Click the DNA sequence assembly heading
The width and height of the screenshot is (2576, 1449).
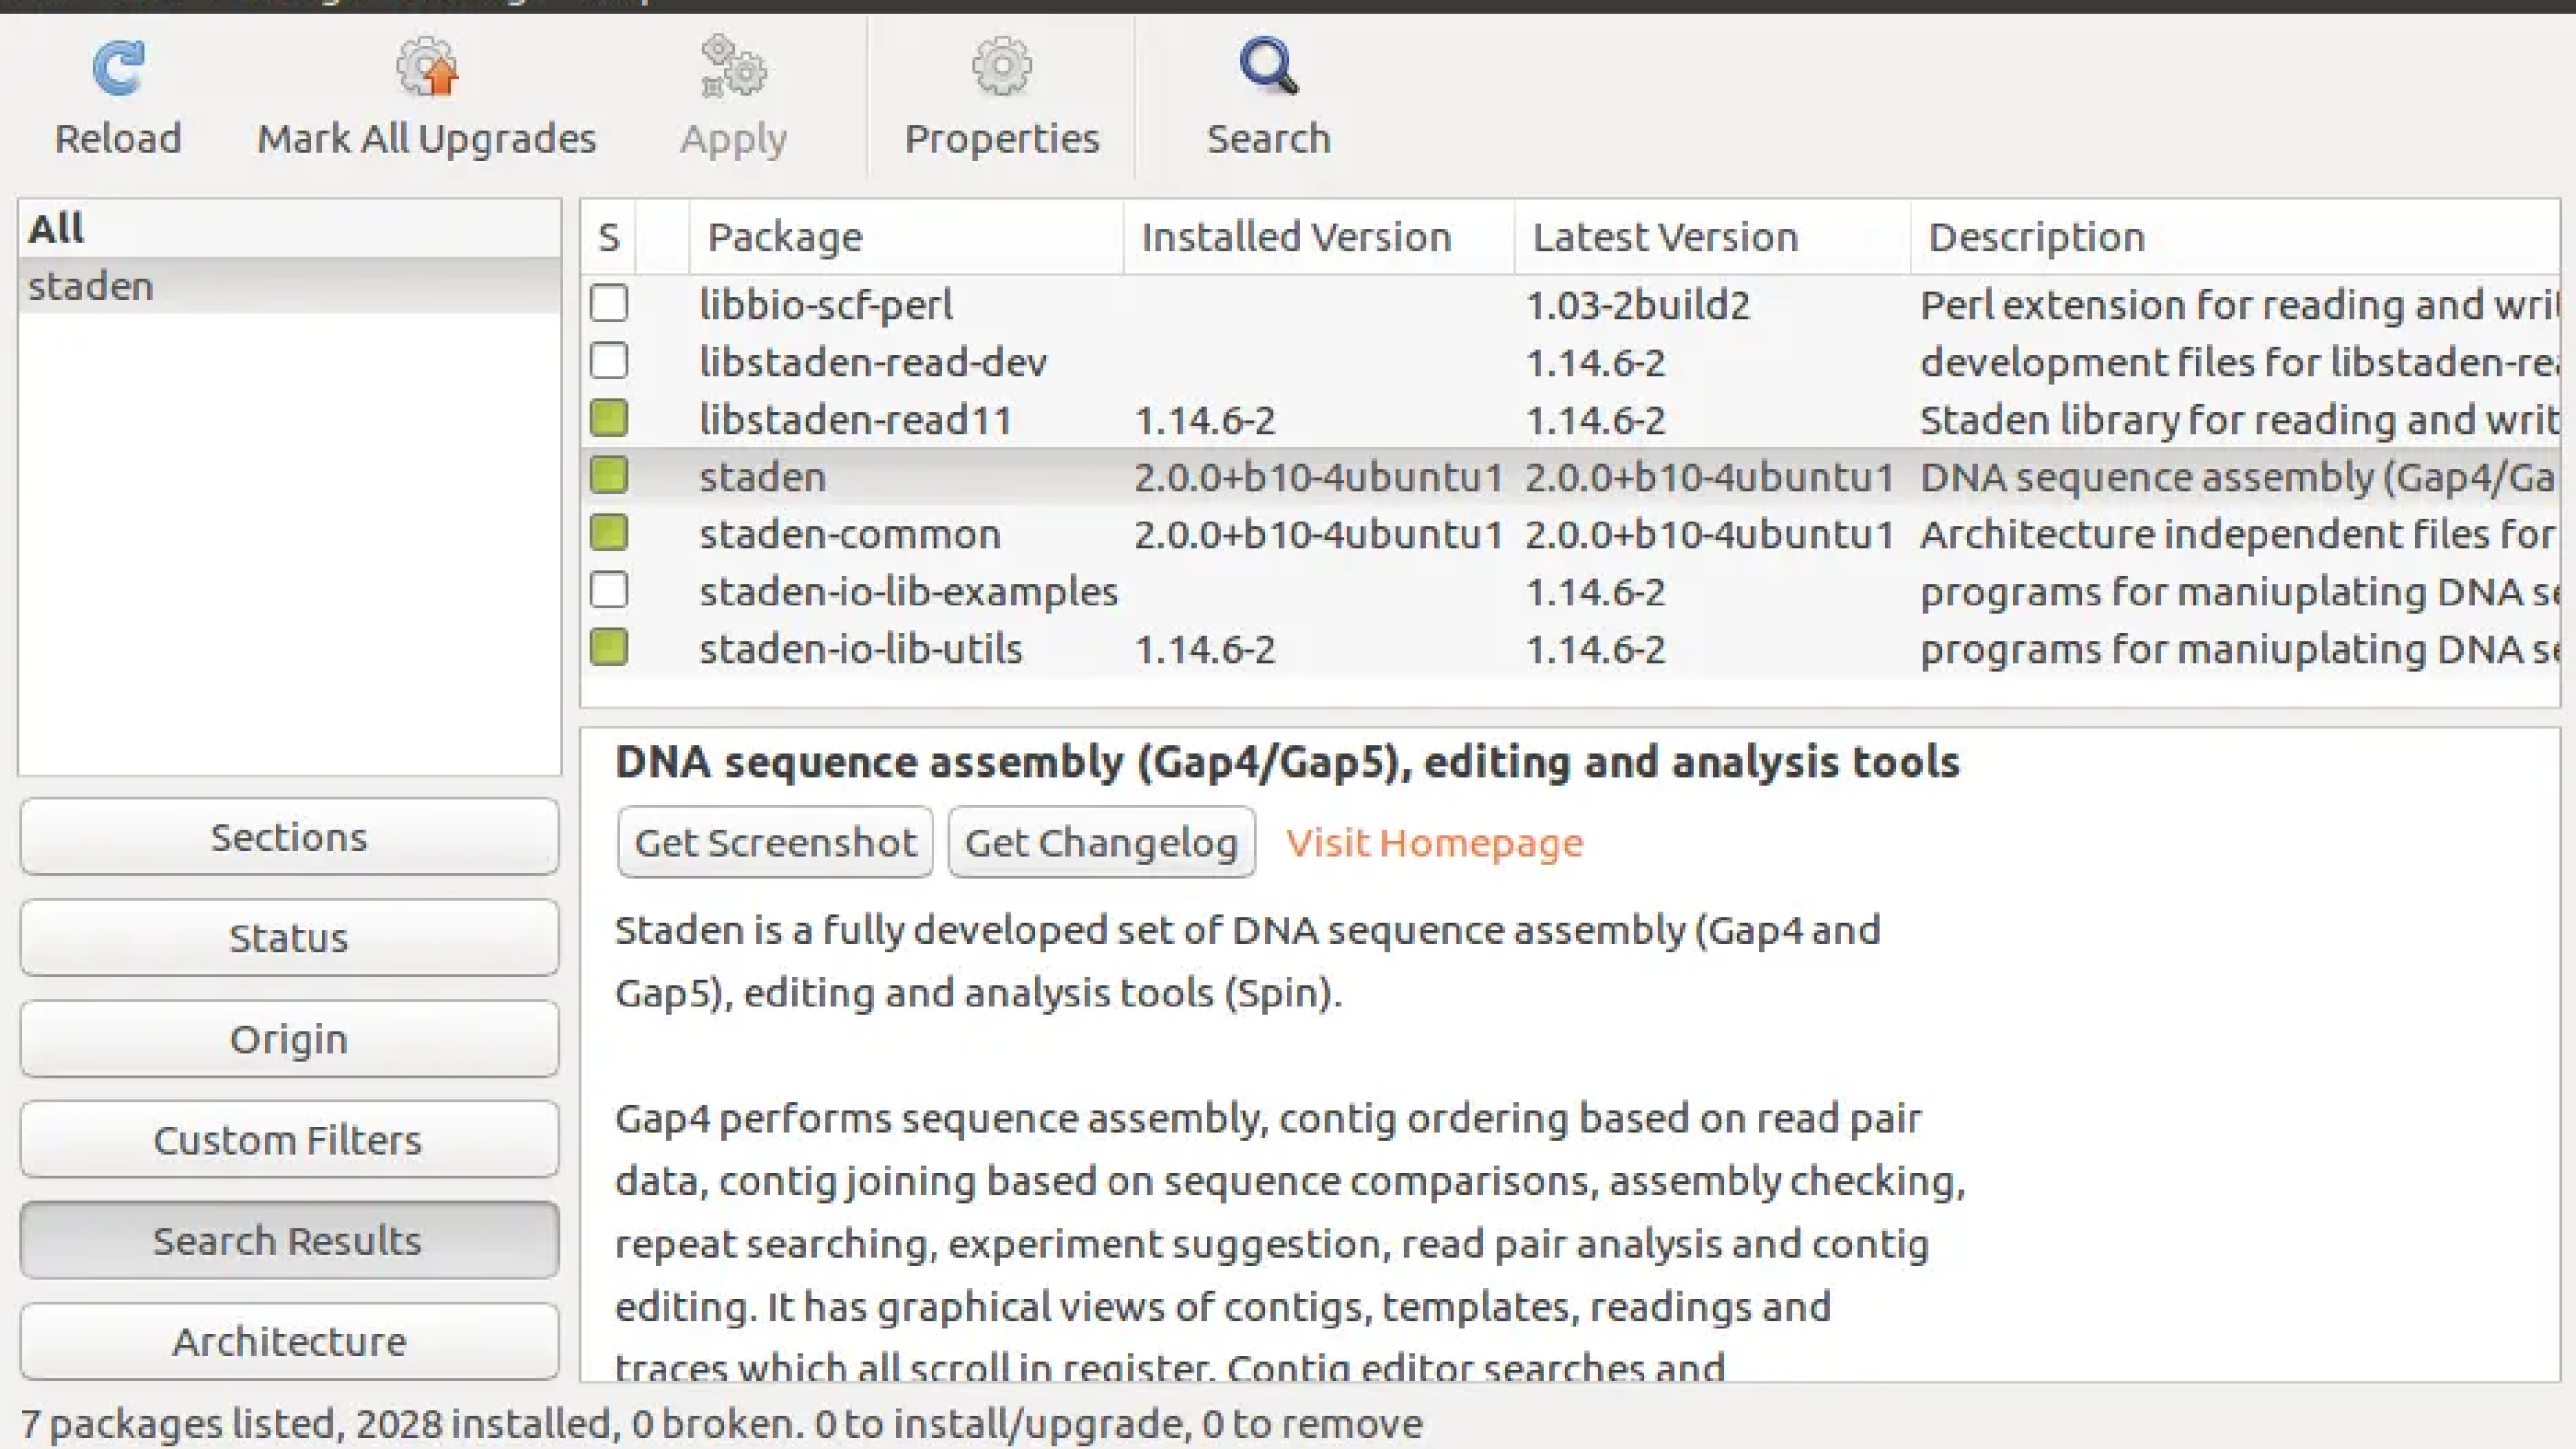click(1287, 762)
